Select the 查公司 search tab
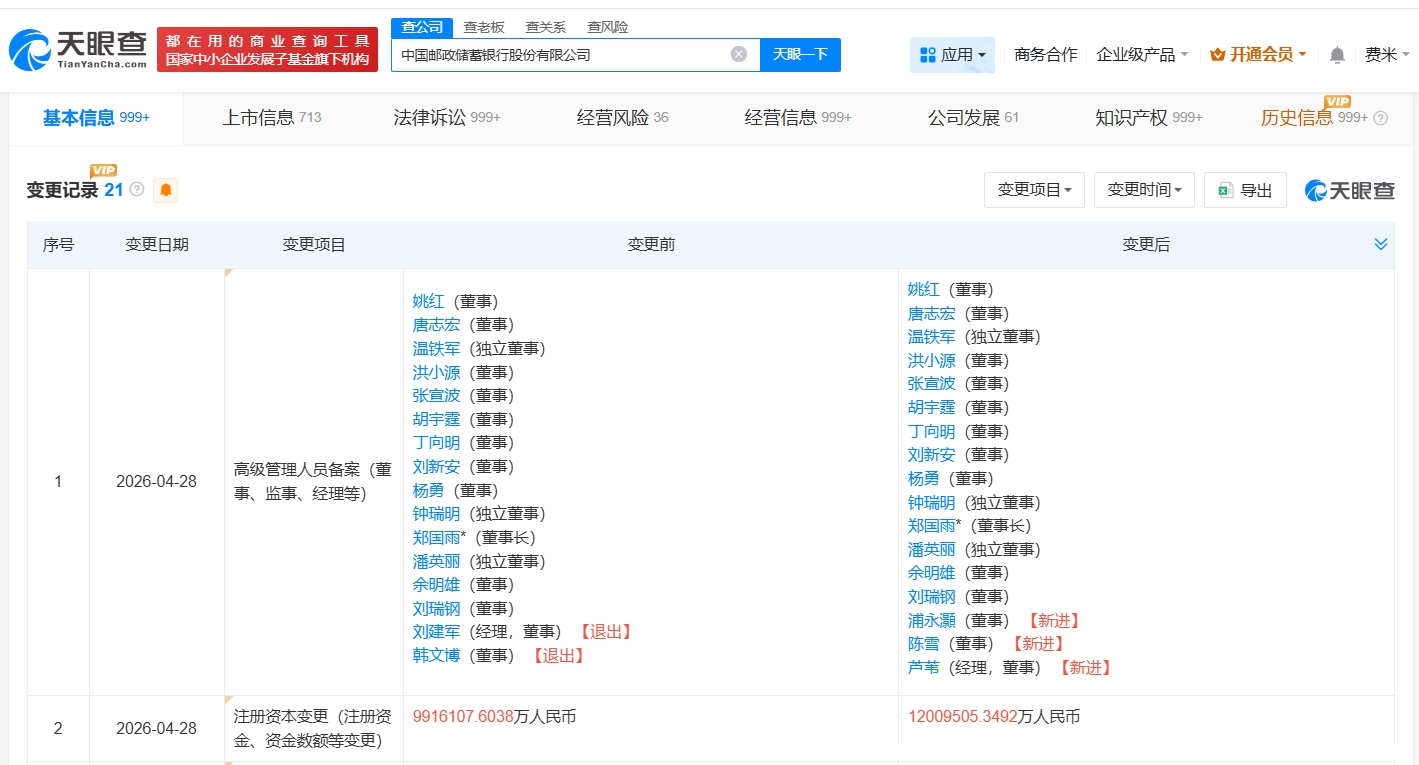Image resolution: width=1419 pixels, height=765 pixels. coord(422,27)
